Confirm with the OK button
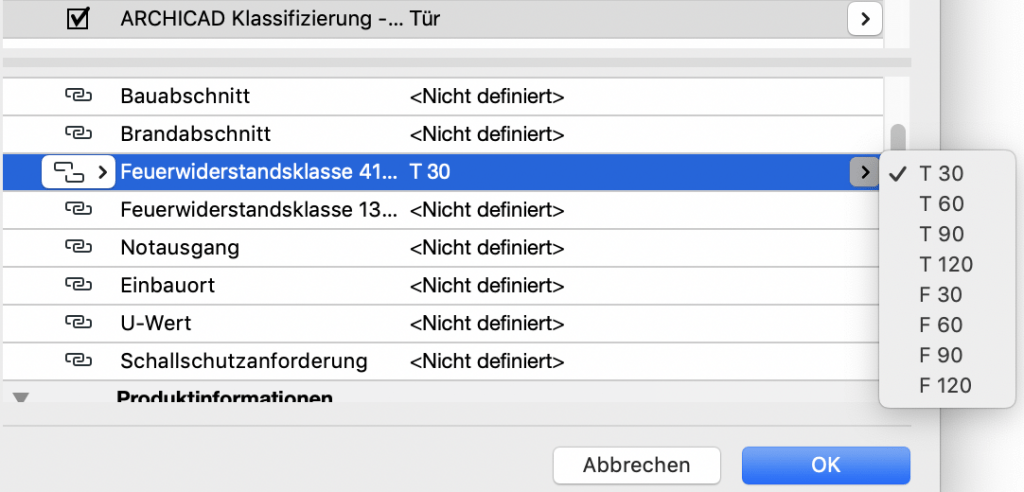 coord(825,465)
